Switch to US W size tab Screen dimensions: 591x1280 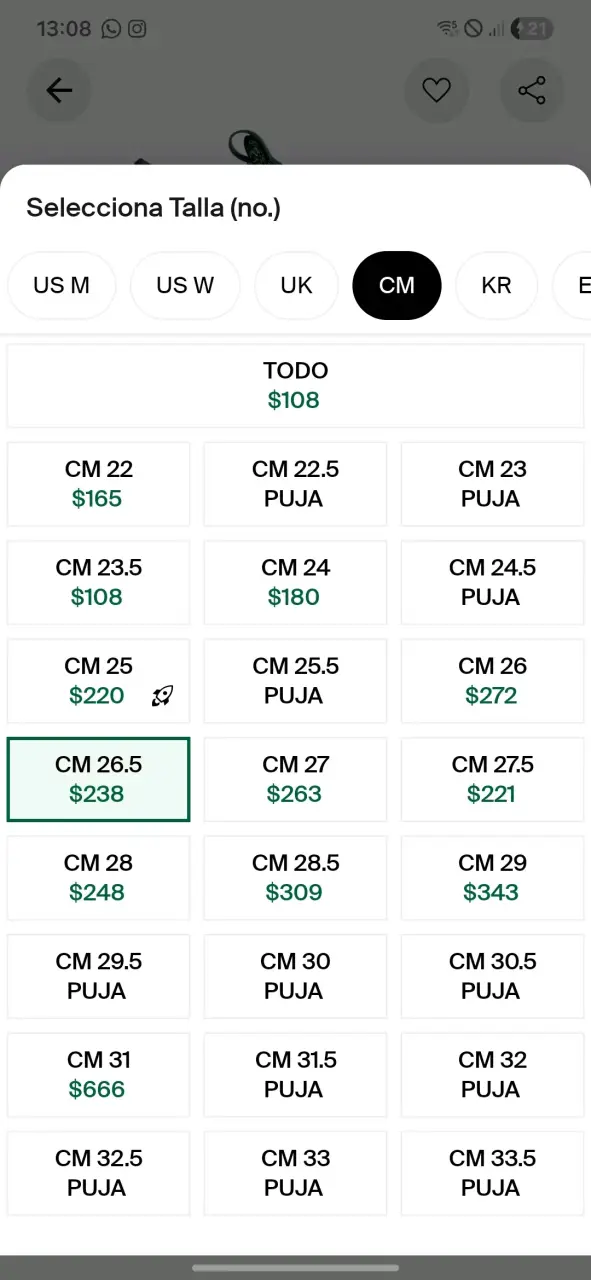(185, 285)
